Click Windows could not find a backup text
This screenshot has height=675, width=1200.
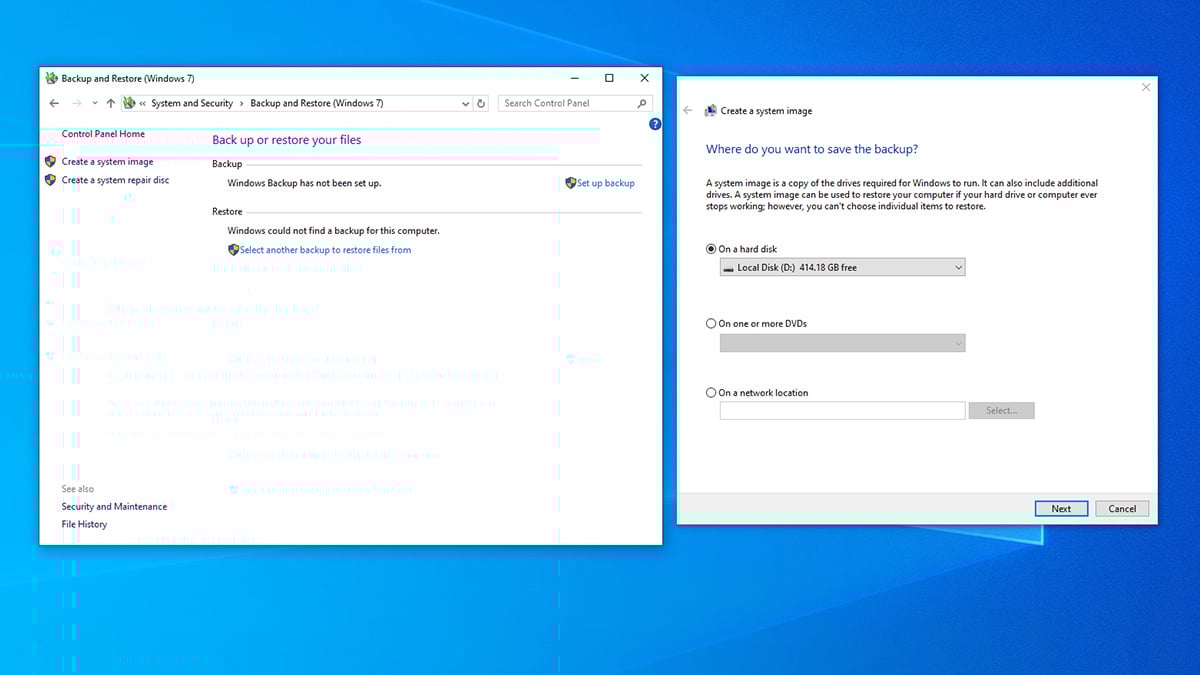(333, 231)
